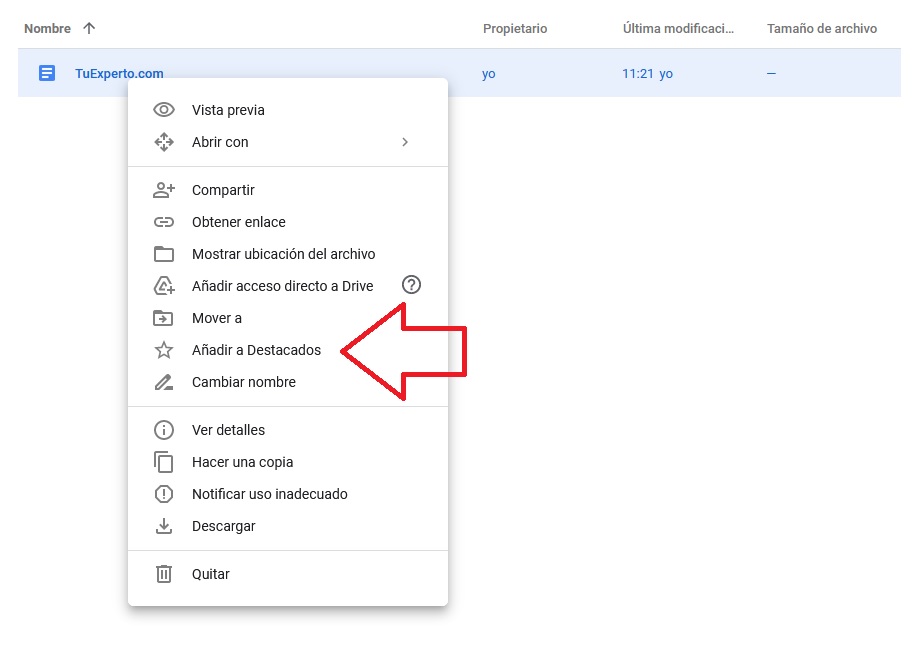Click the help question mark icon
The image size is (923, 645).
[x=411, y=285]
